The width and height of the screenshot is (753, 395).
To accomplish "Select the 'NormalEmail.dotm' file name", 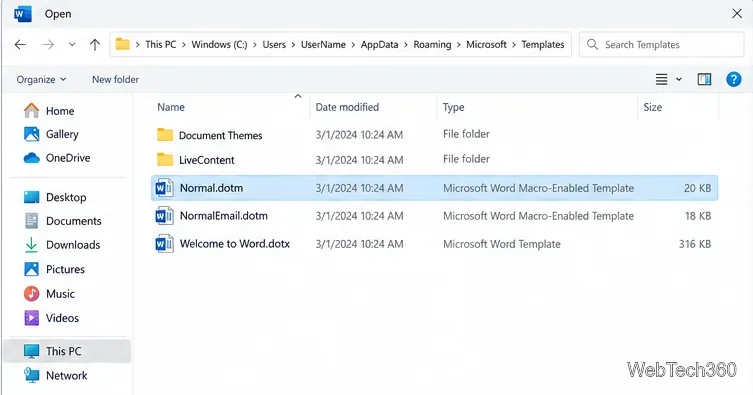I will point(224,216).
